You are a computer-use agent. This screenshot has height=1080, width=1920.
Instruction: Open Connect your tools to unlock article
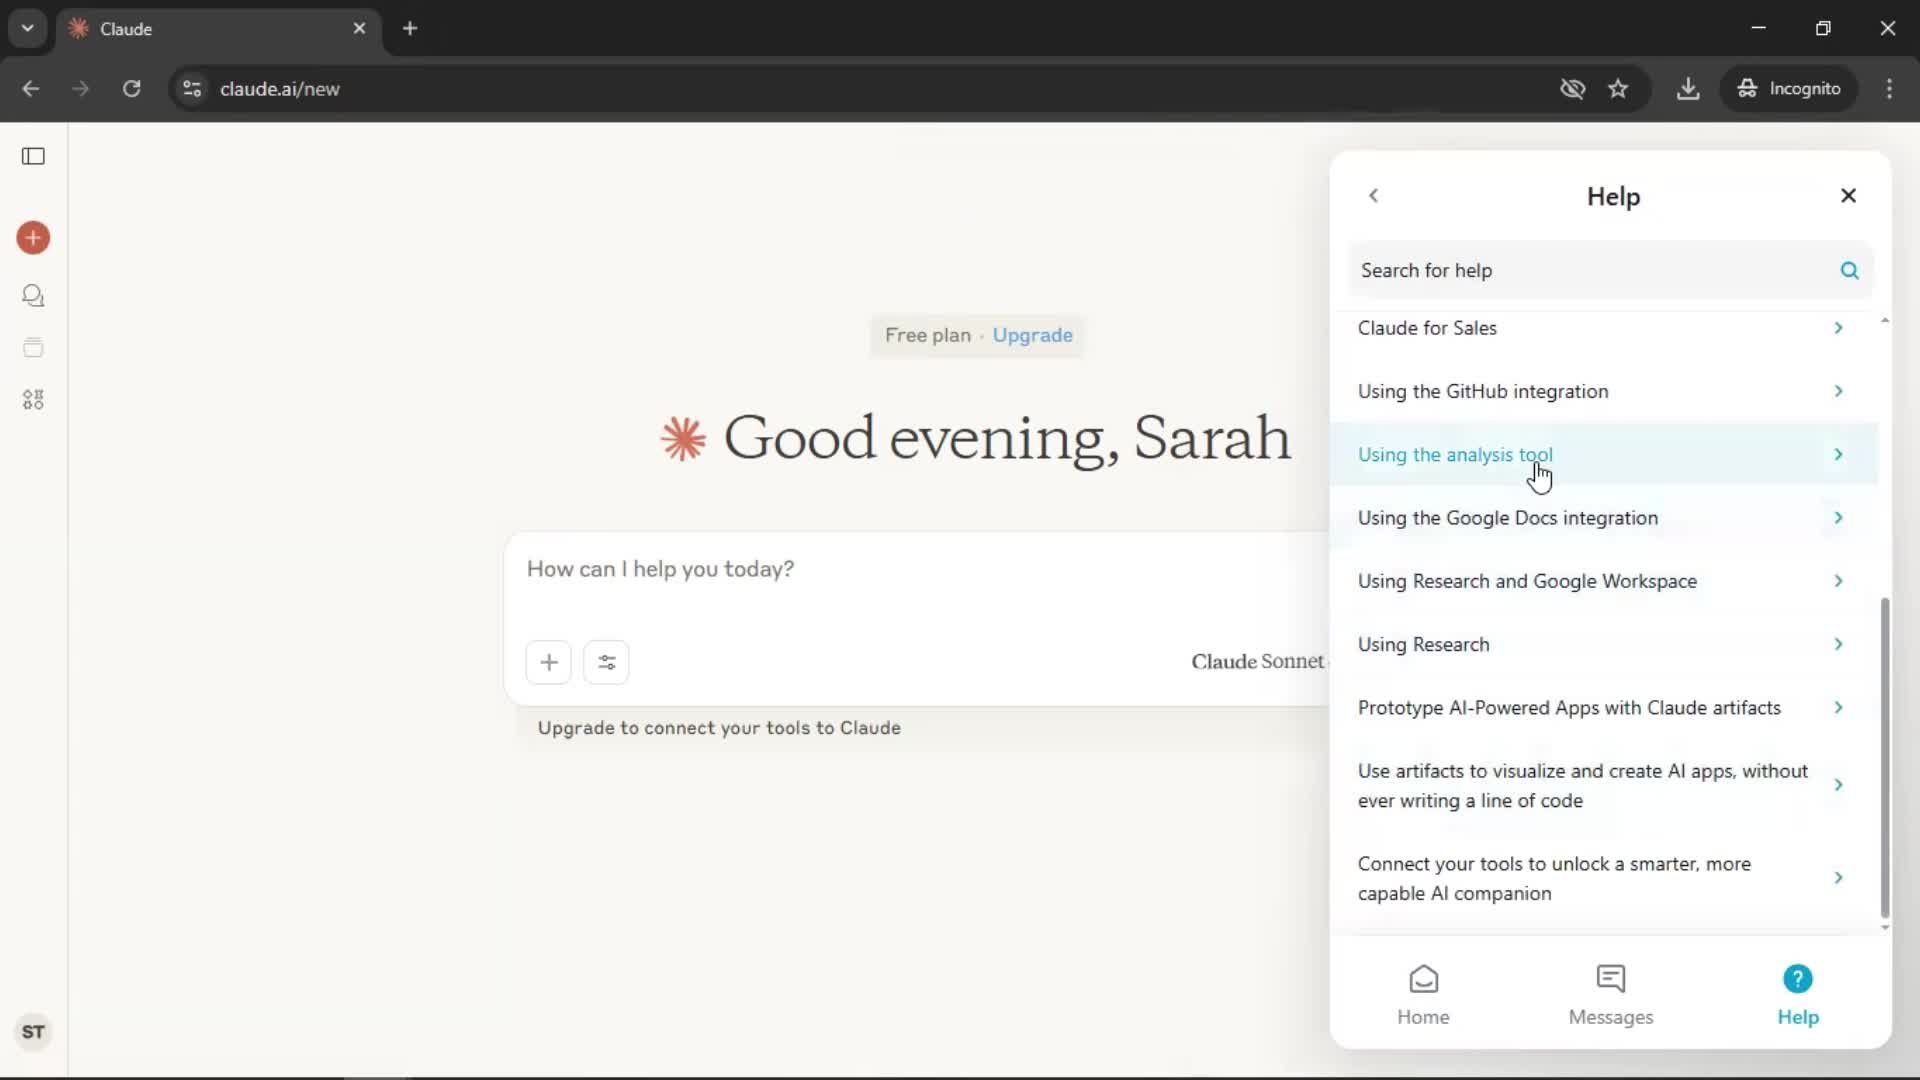1603,878
